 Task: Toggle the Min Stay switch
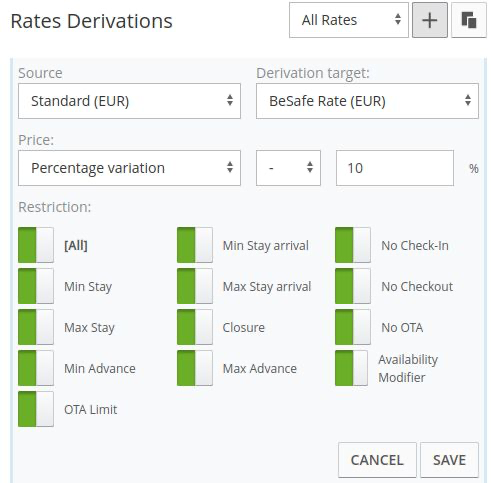[36, 286]
